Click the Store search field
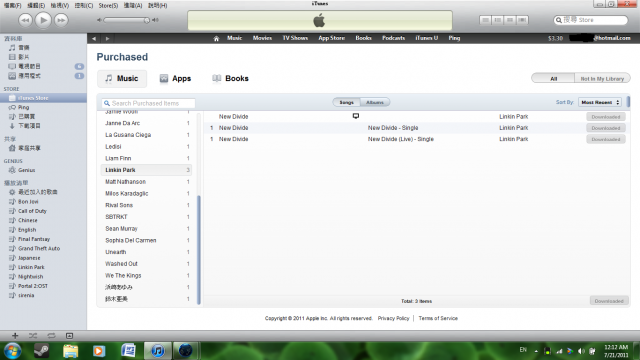The image size is (640, 360). (x=591, y=20)
